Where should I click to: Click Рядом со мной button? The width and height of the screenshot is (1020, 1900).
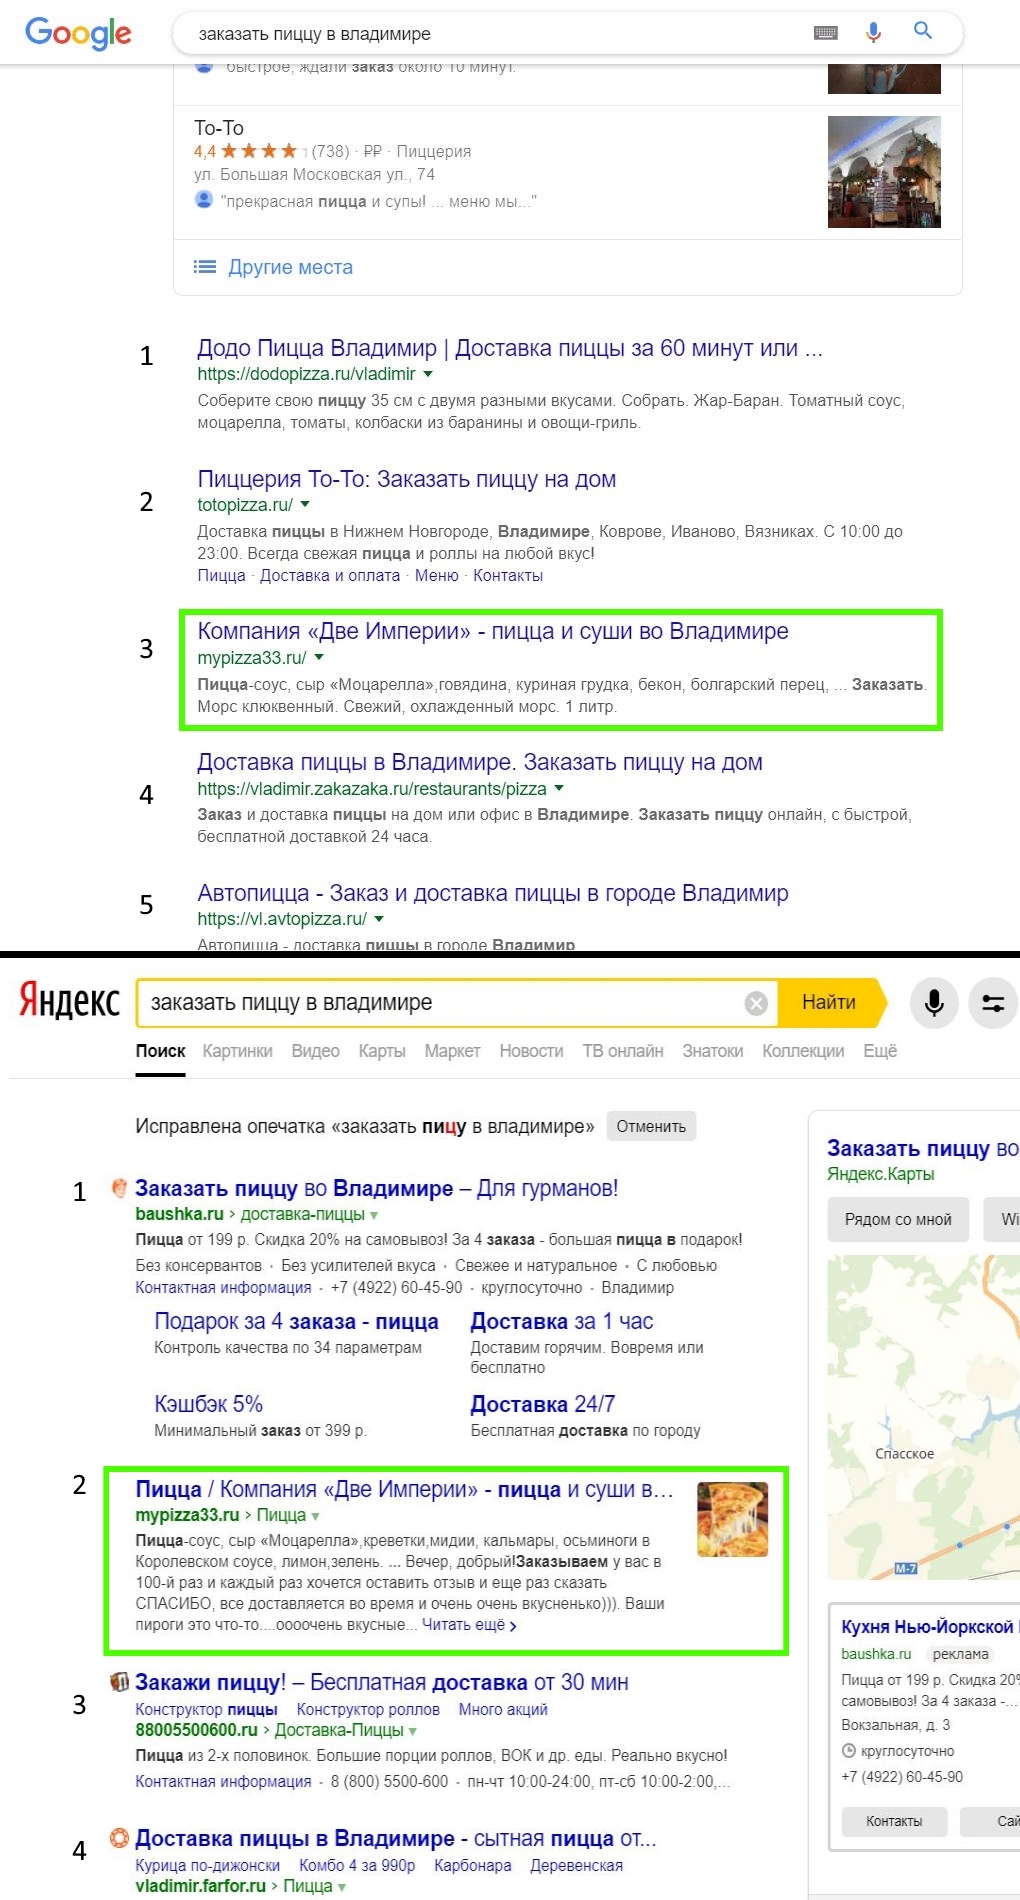coord(898,1219)
